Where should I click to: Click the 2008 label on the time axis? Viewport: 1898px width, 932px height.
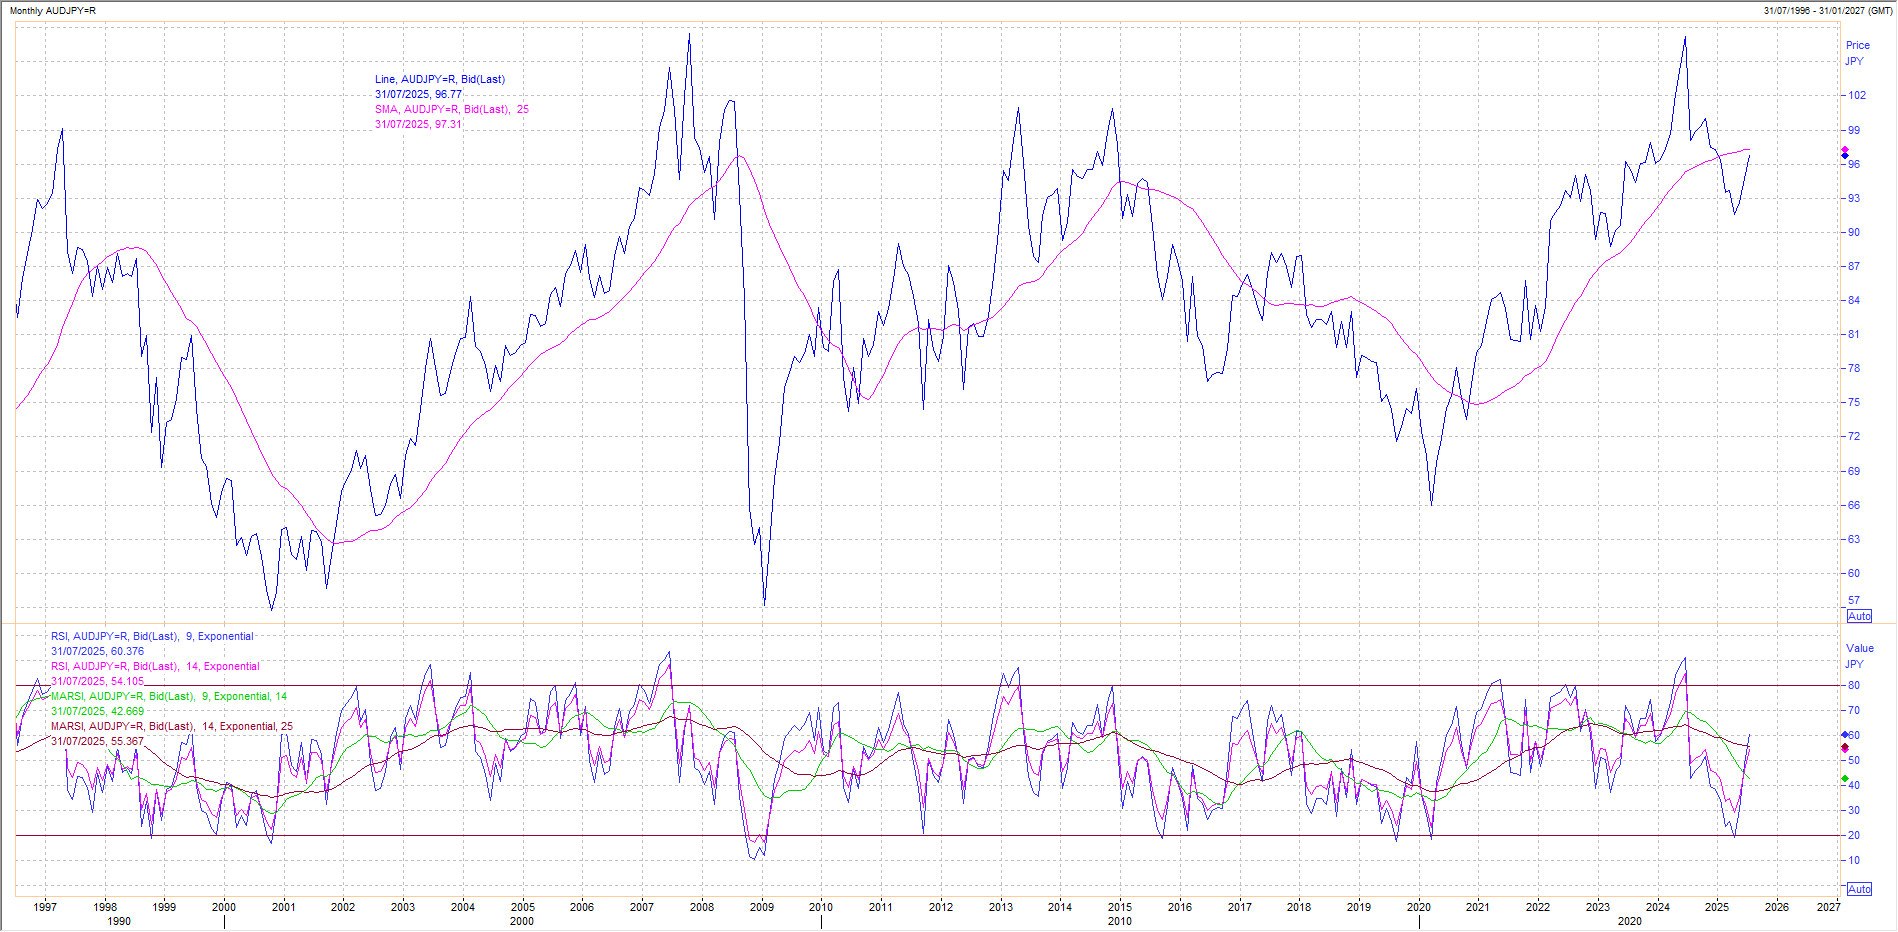click(702, 907)
